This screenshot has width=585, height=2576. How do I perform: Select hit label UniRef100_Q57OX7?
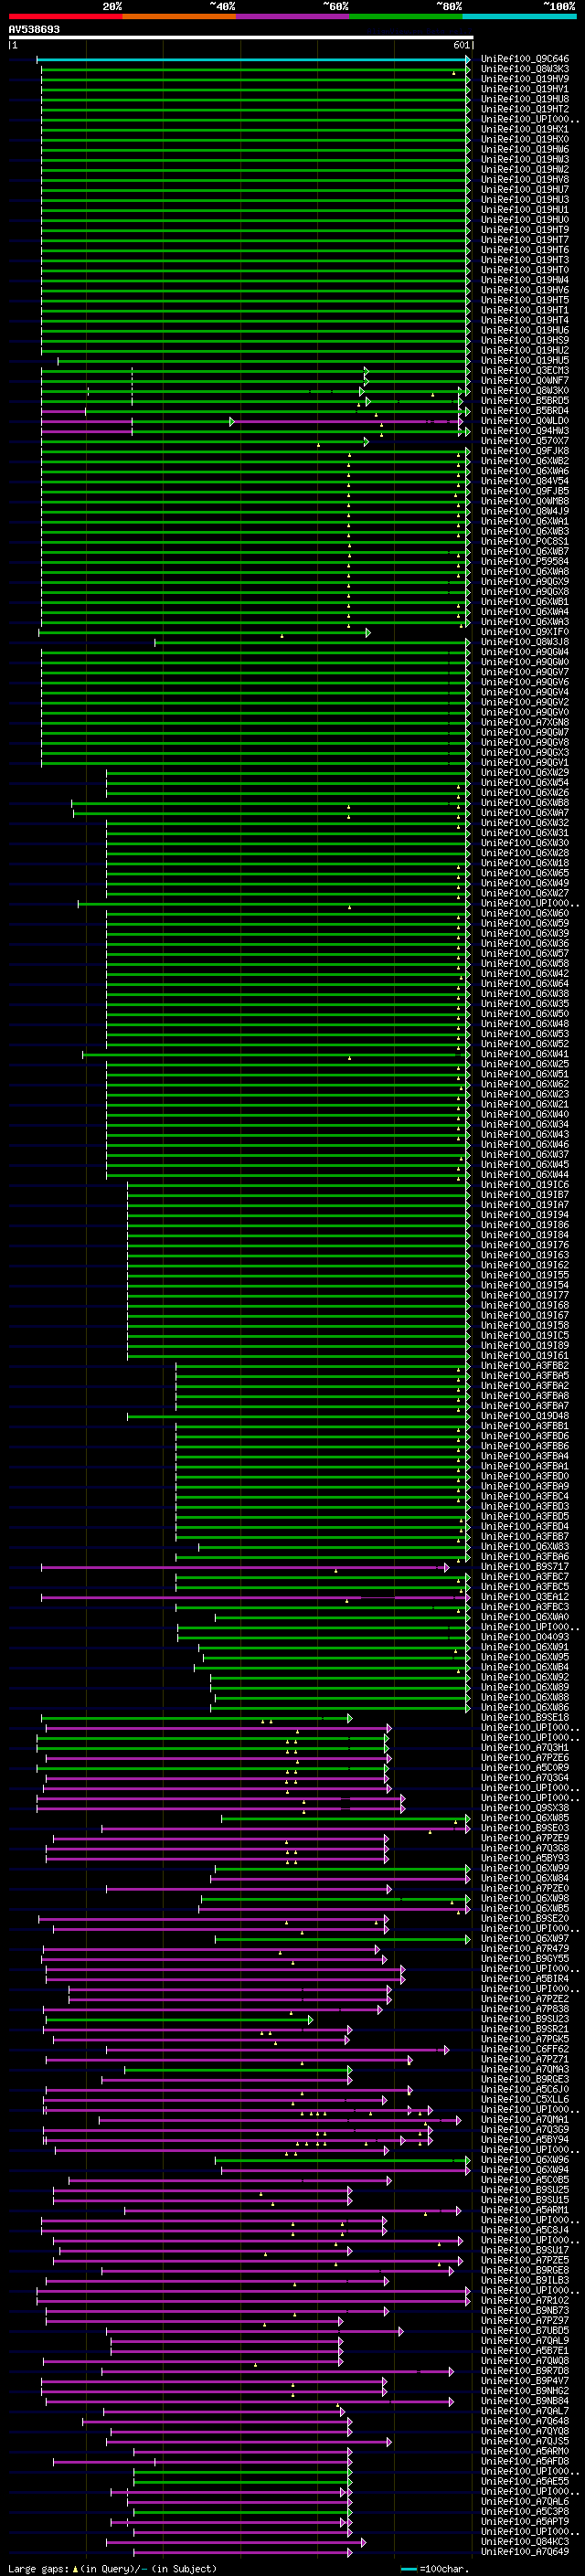click(525, 441)
